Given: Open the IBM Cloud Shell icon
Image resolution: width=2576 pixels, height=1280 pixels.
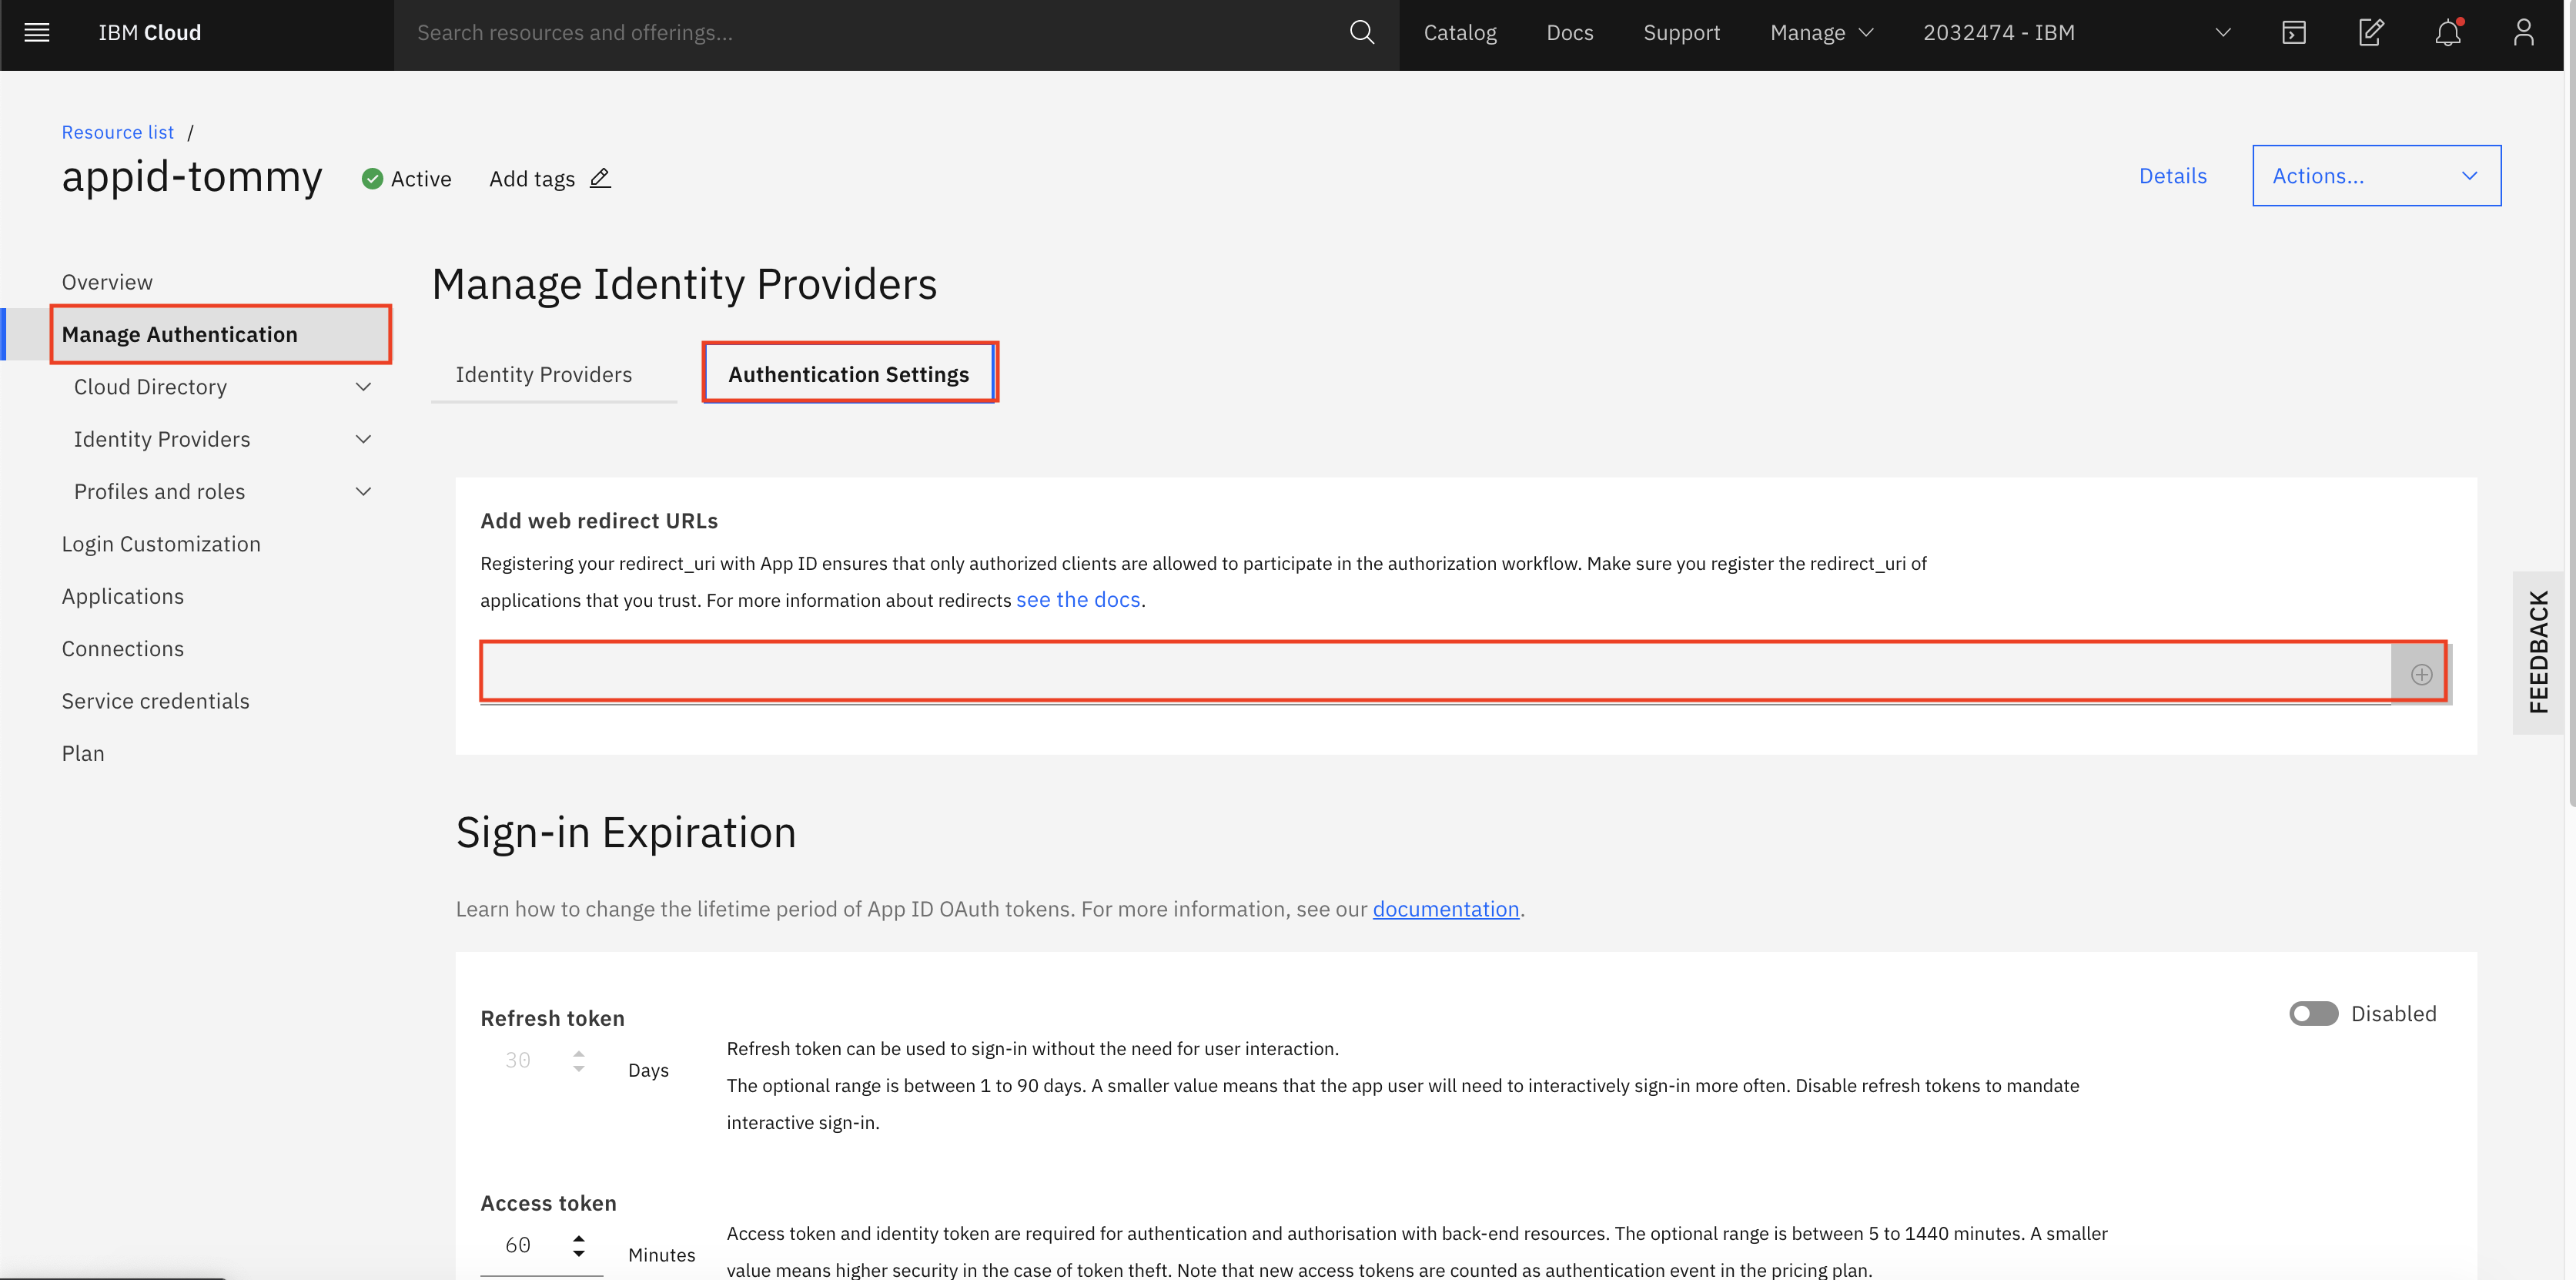Looking at the screenshot, I should click(x=2294, y=33).
